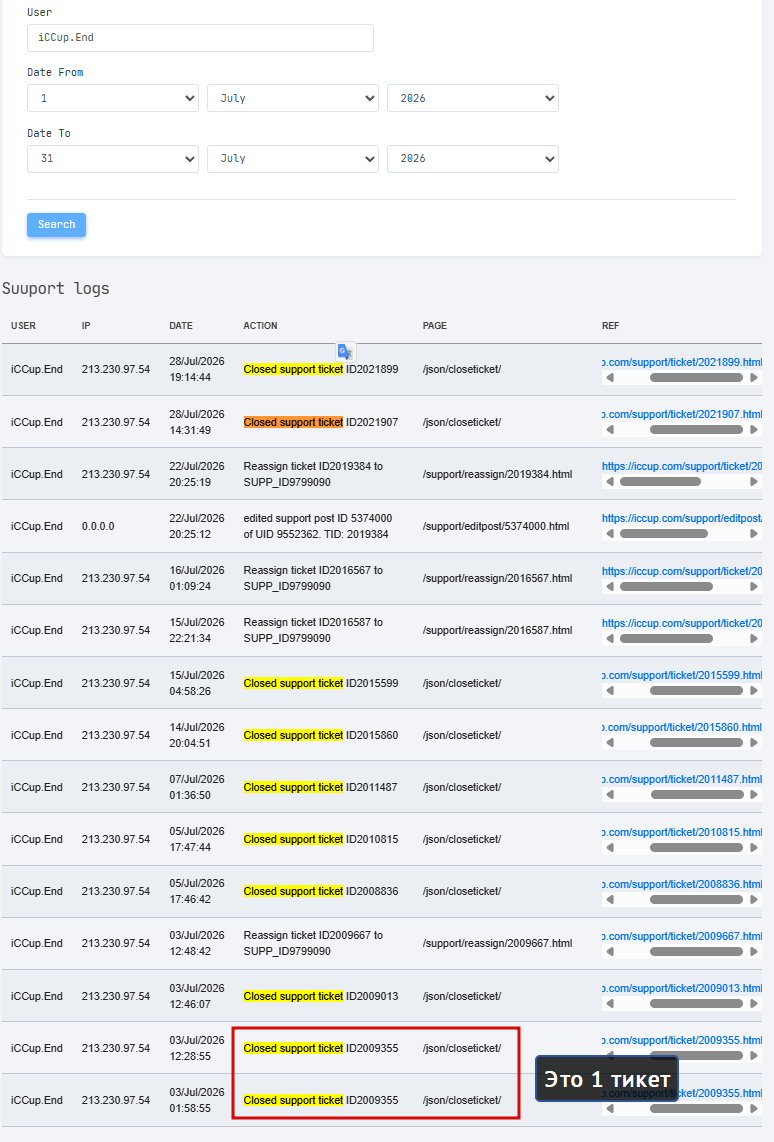Image resolution: width=774 pixels, height=1142 pixels.
Task: Click right scroll arrow in ticket 2008836 ref cell
Action: [x=754, y=899]
